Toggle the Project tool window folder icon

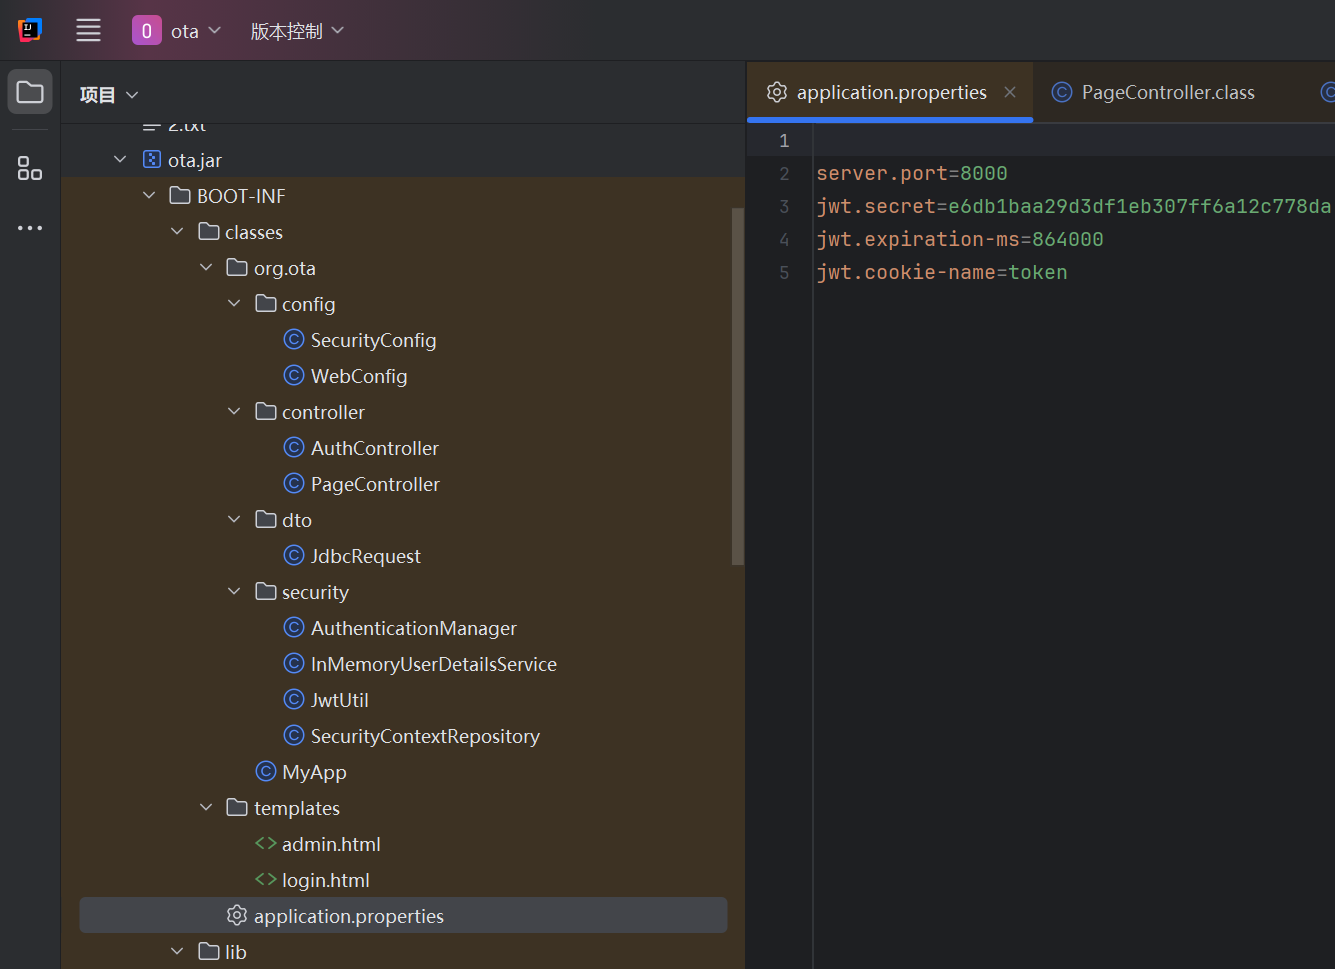click(x=30, y=92)
